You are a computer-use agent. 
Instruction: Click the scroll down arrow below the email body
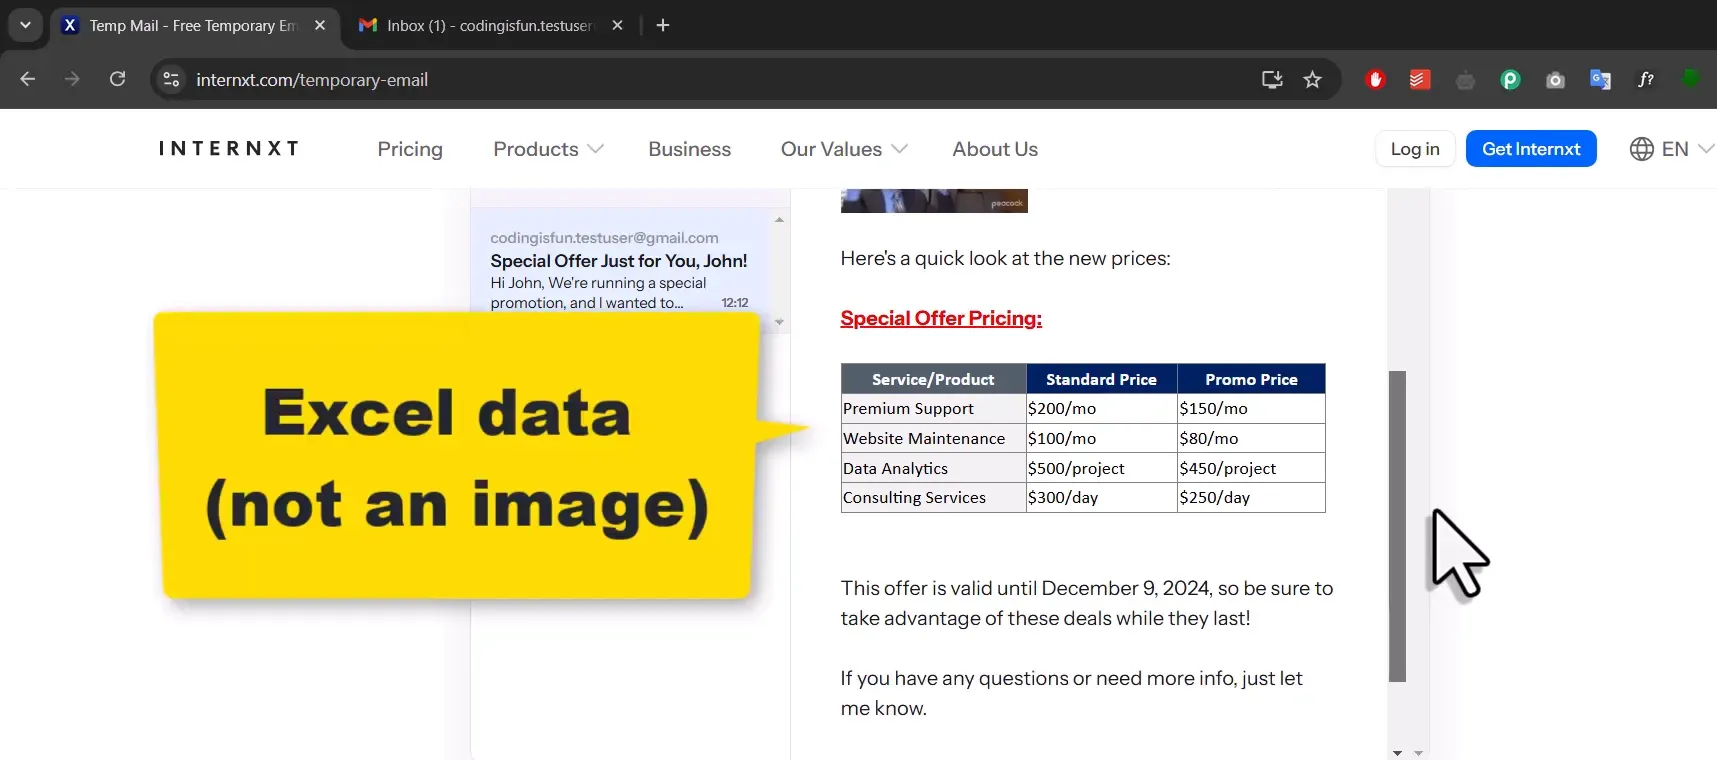[1397, 752]
